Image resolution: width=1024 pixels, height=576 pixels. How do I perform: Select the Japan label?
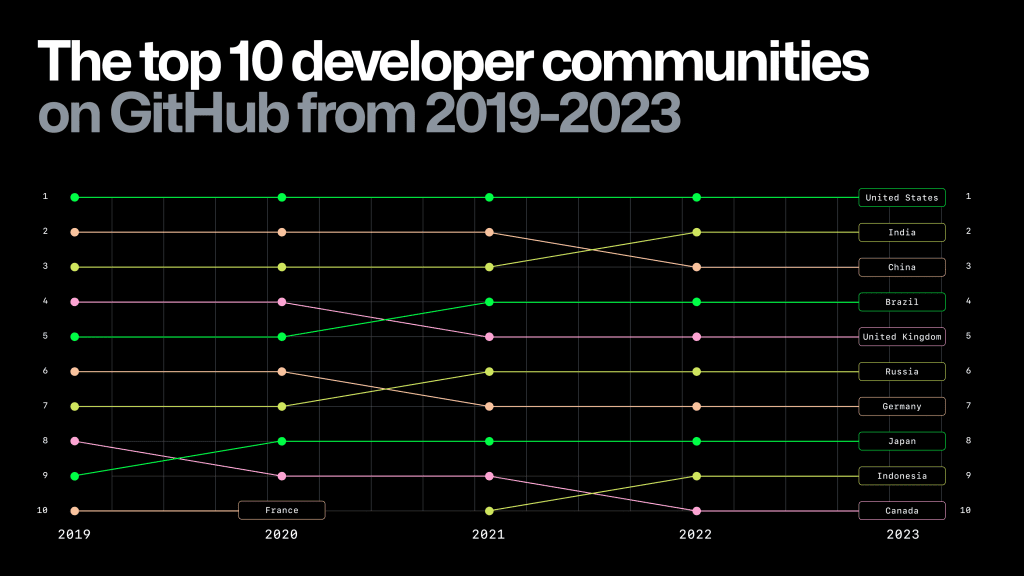(901, 441)
